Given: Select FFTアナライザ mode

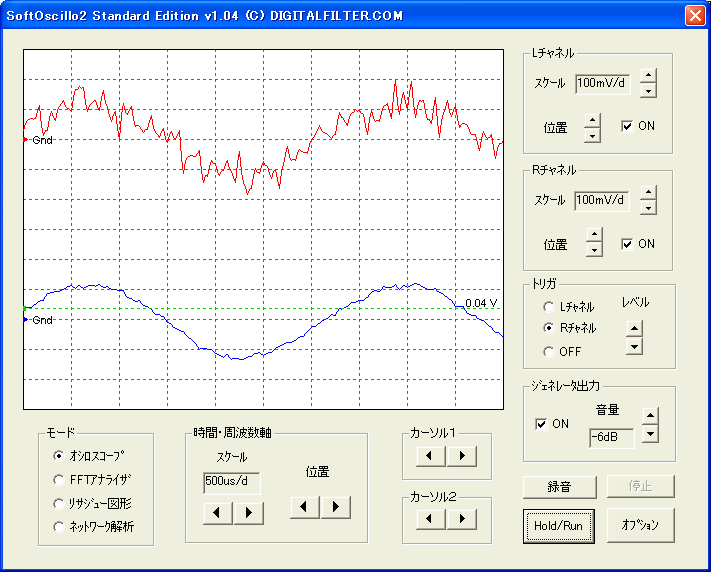Looking at the screenshot, I should pos(58,480).
